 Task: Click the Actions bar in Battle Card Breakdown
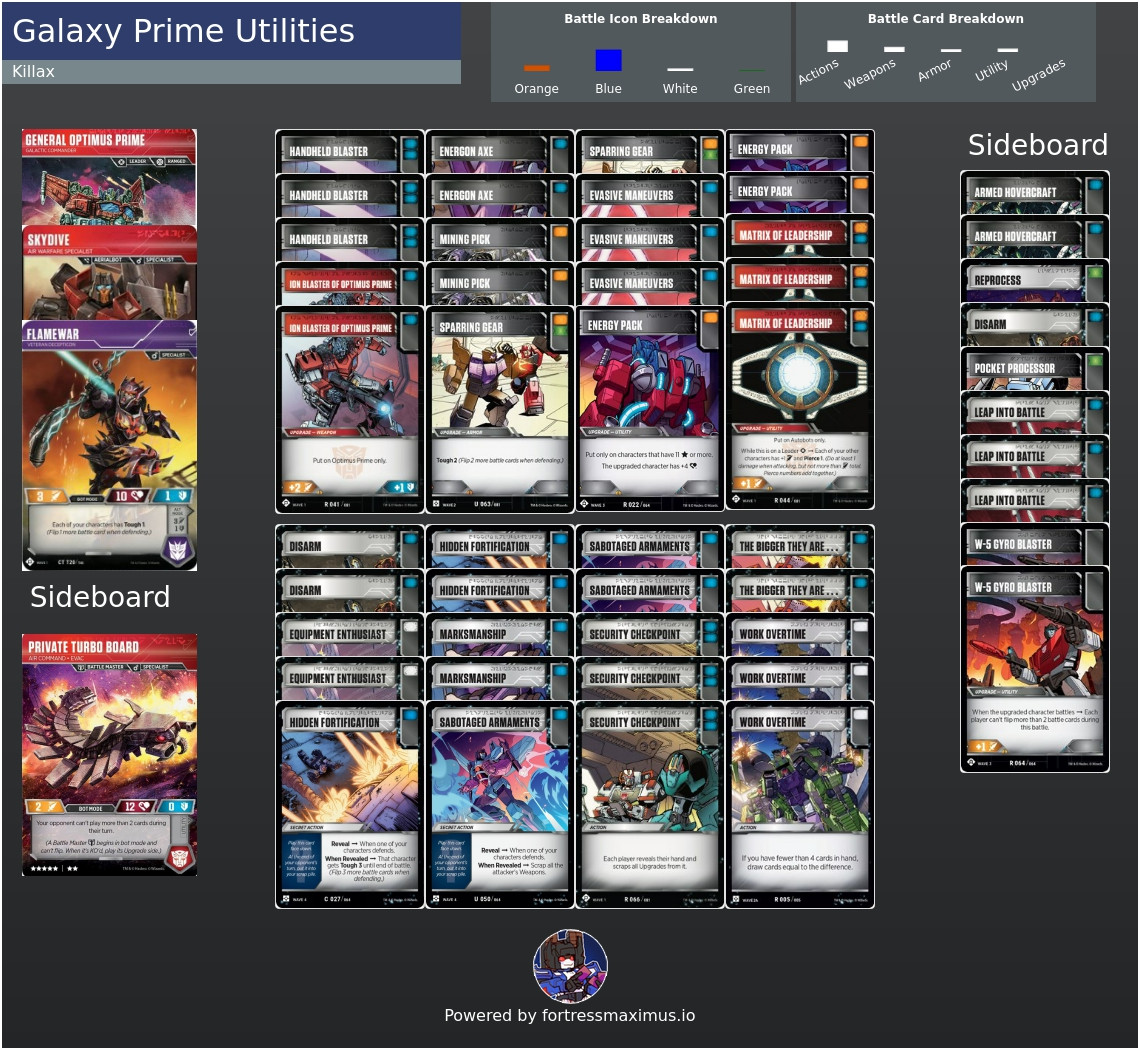point(838,47)
